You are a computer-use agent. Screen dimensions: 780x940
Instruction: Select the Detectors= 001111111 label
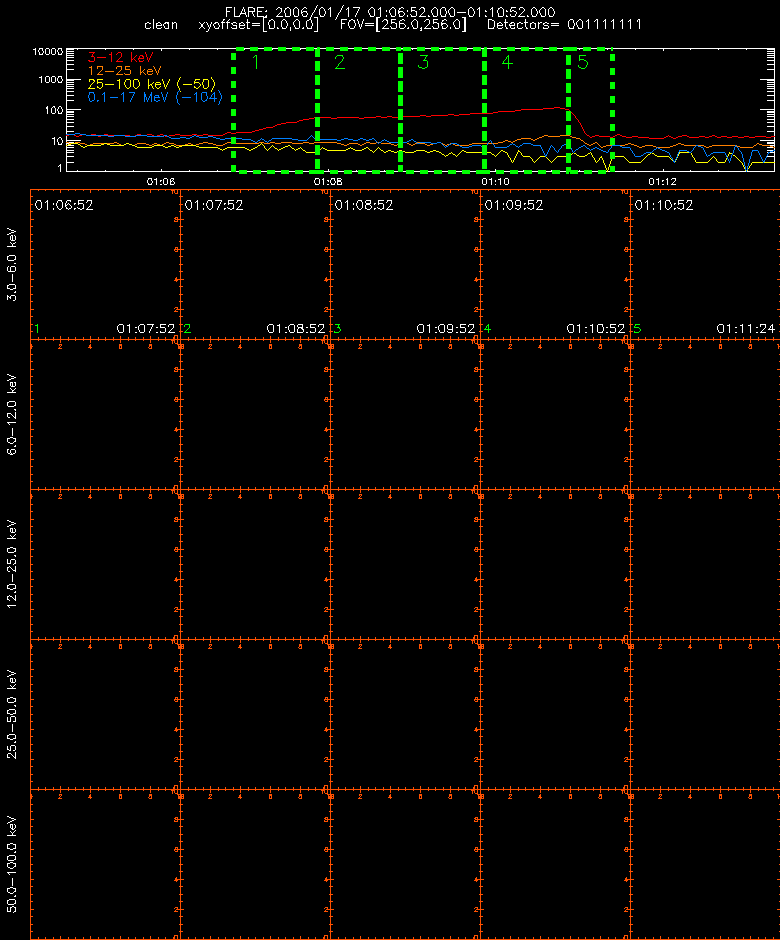(x=564, y=25)
